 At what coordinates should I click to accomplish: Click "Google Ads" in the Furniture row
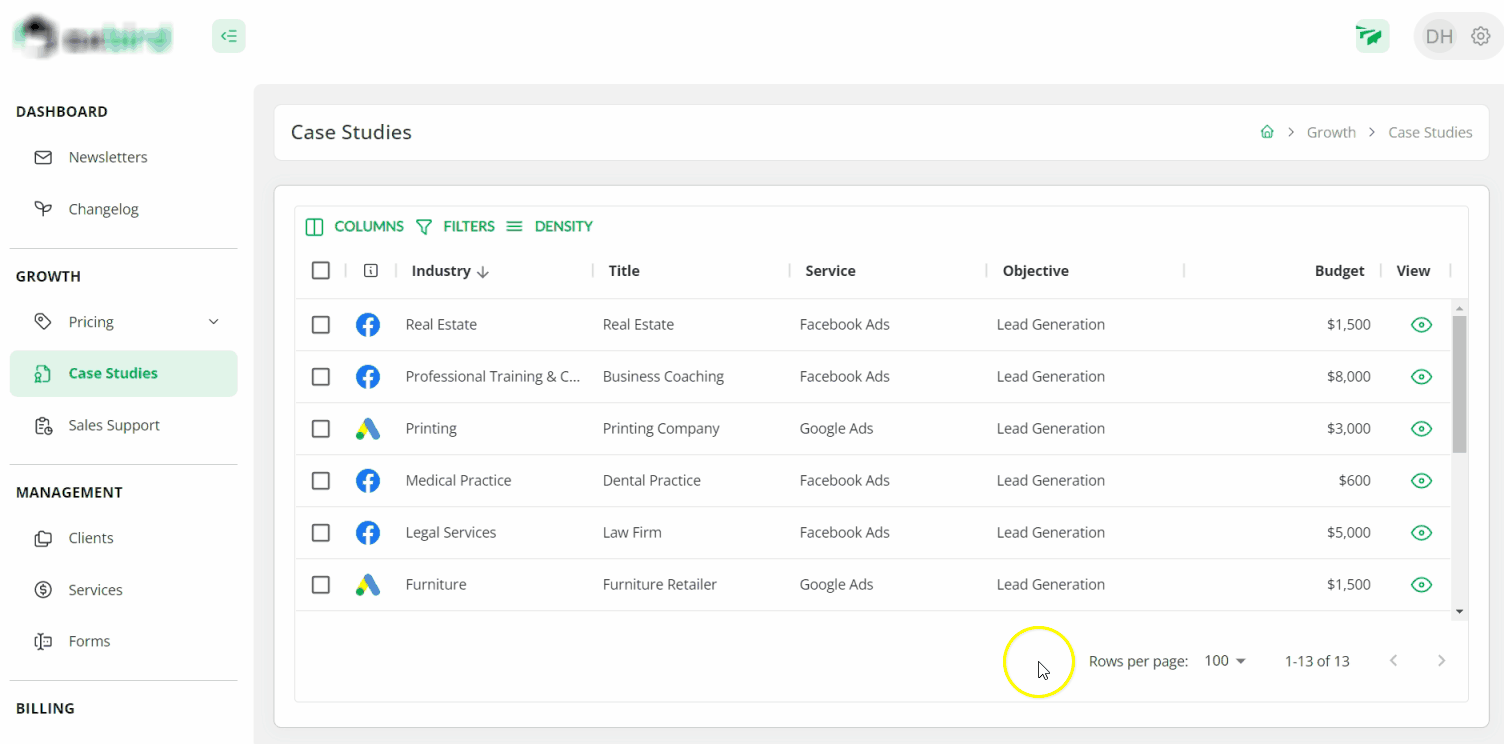[836, 585]
